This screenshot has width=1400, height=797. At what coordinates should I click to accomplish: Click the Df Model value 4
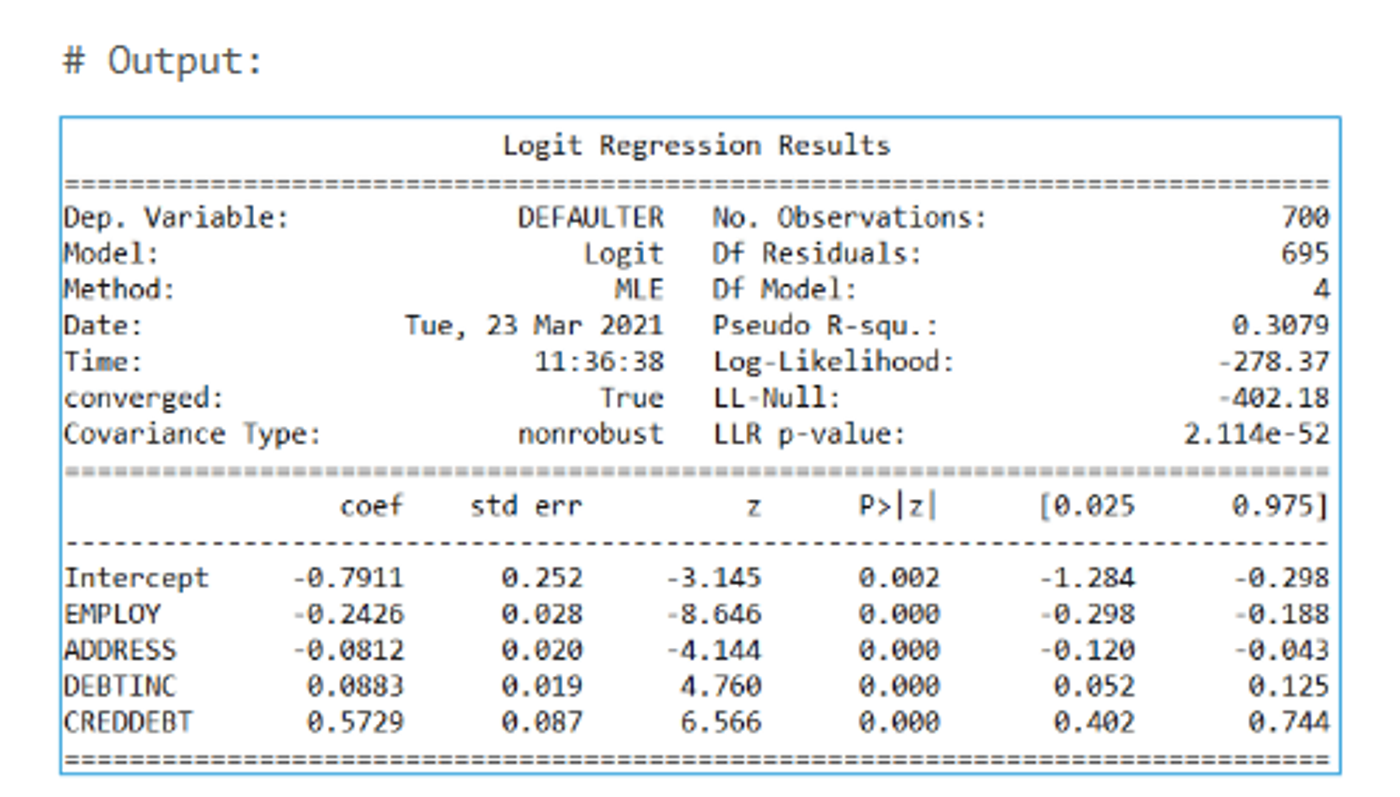1321,289
